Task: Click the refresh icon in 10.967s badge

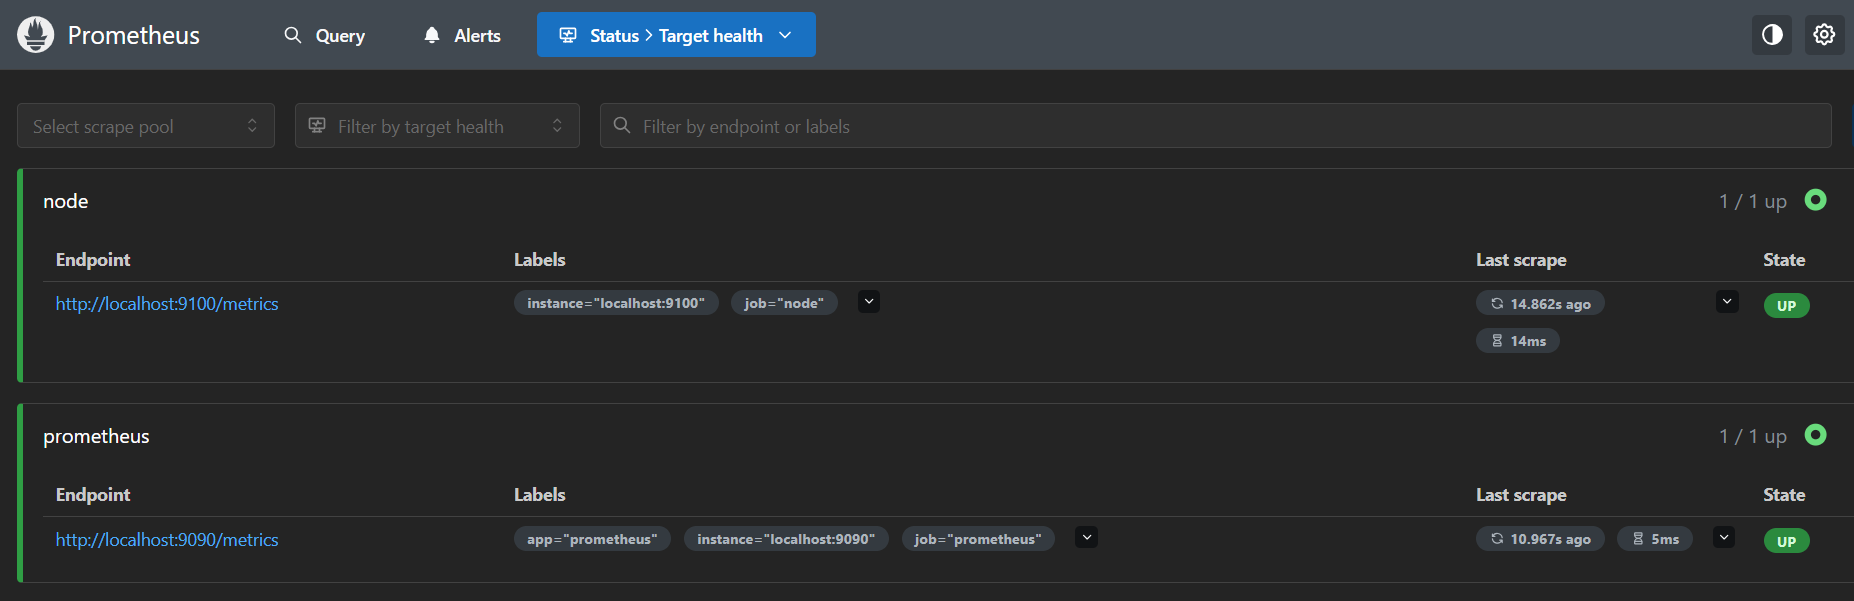Action: (1497, 539)
